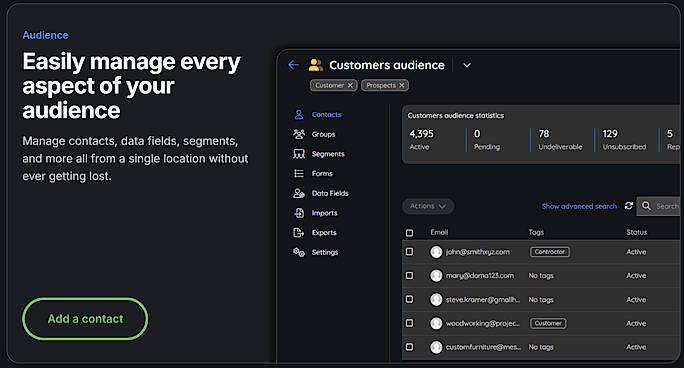Click the Email column header
The height and width of the screenshot is (368, 684).
pos(439,232)
